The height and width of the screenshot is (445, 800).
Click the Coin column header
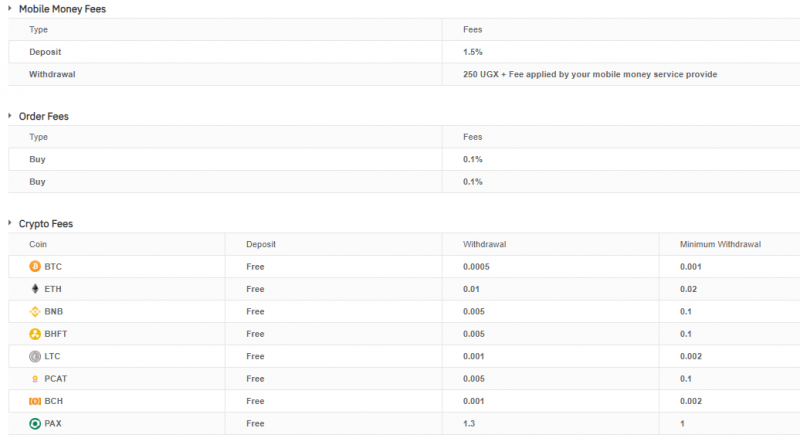coord(38,244)
